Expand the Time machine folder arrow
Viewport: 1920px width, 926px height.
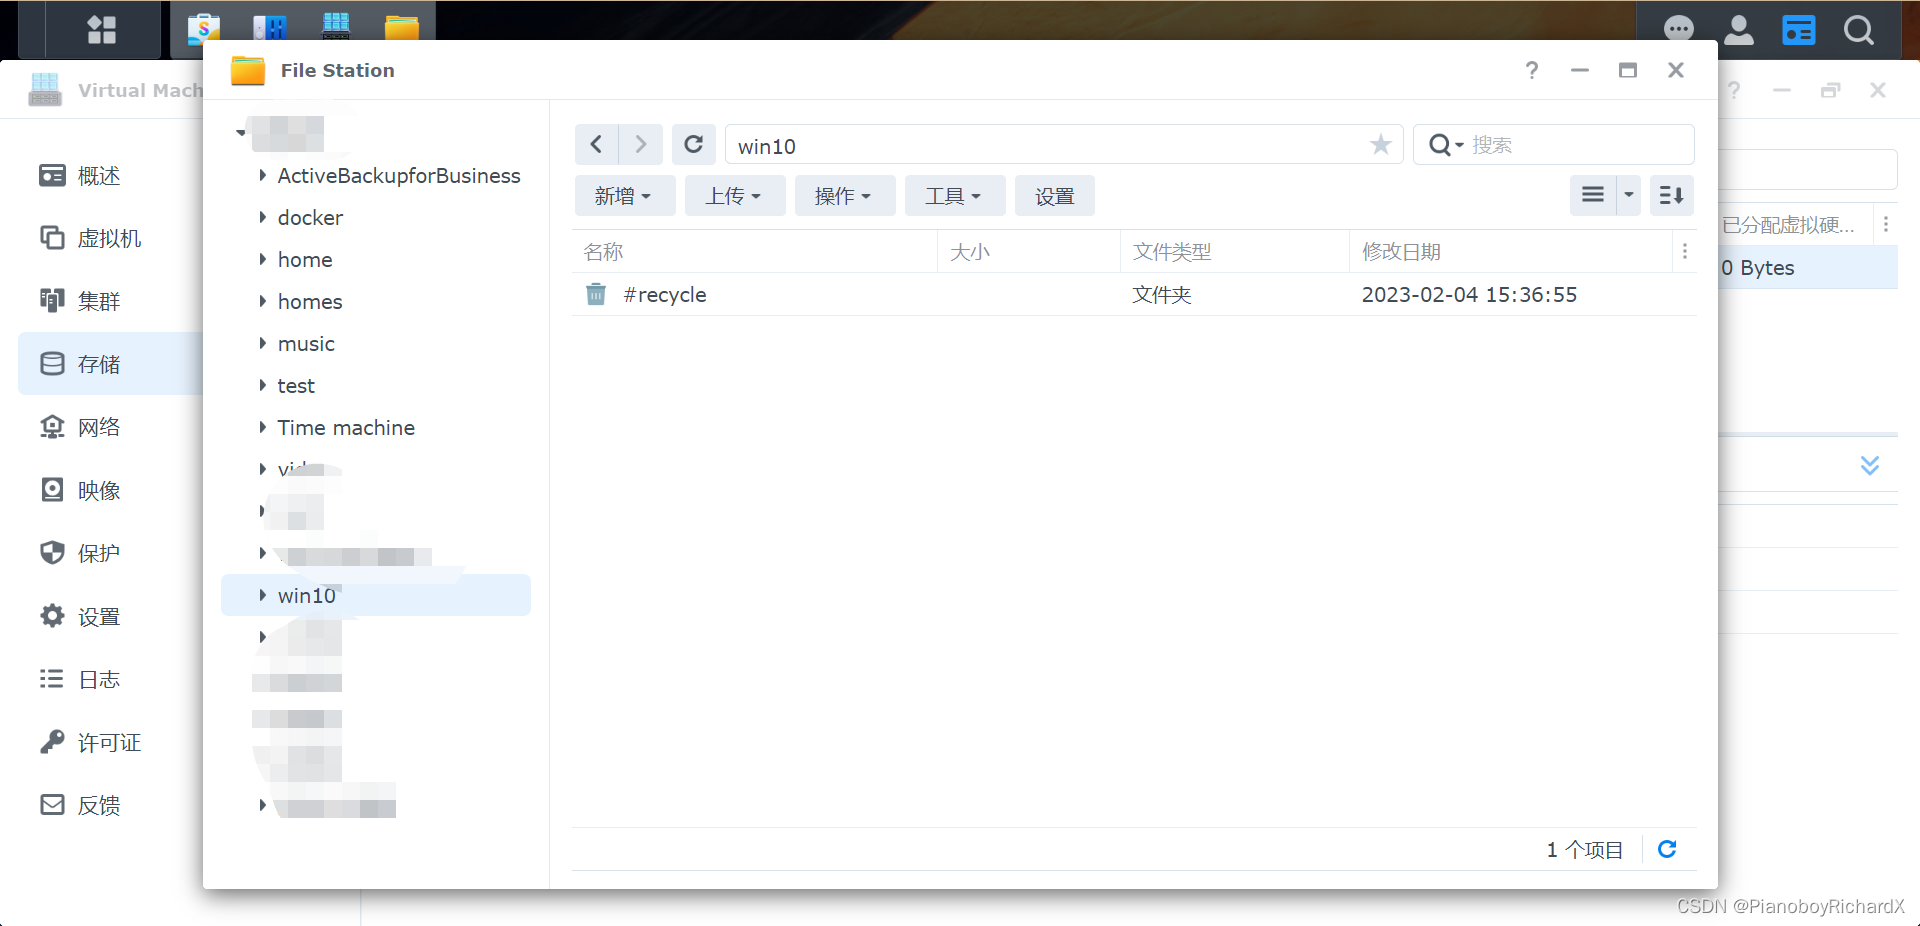263,427
